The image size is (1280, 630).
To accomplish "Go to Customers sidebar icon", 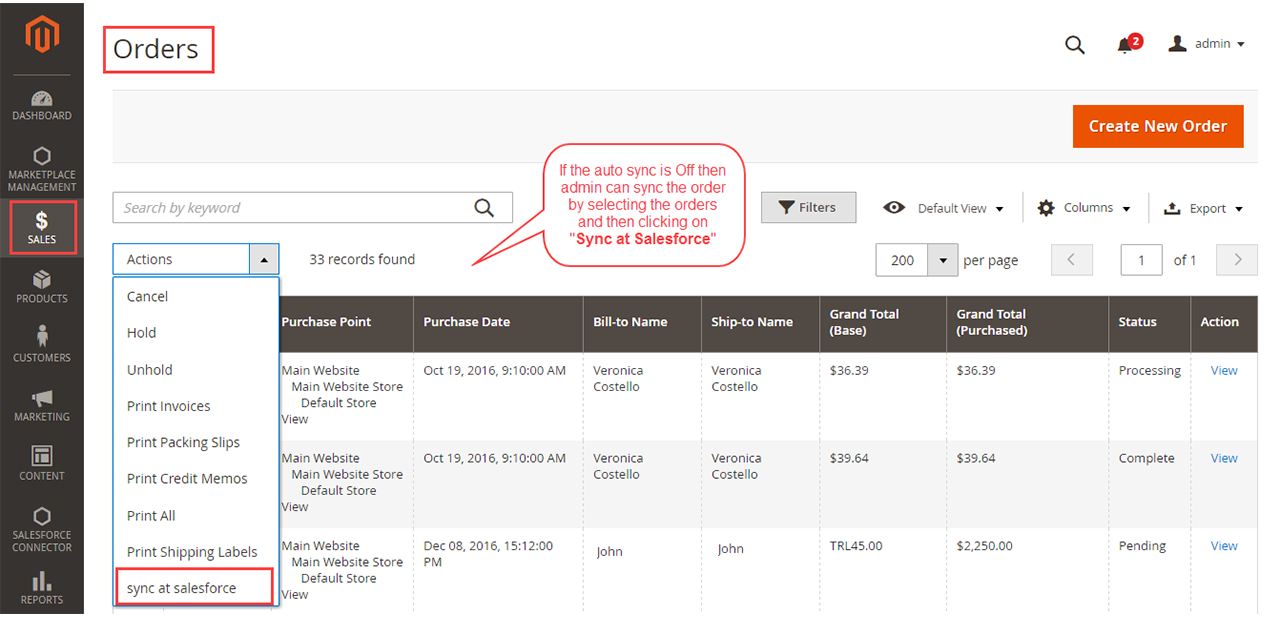I will point(42,345).
